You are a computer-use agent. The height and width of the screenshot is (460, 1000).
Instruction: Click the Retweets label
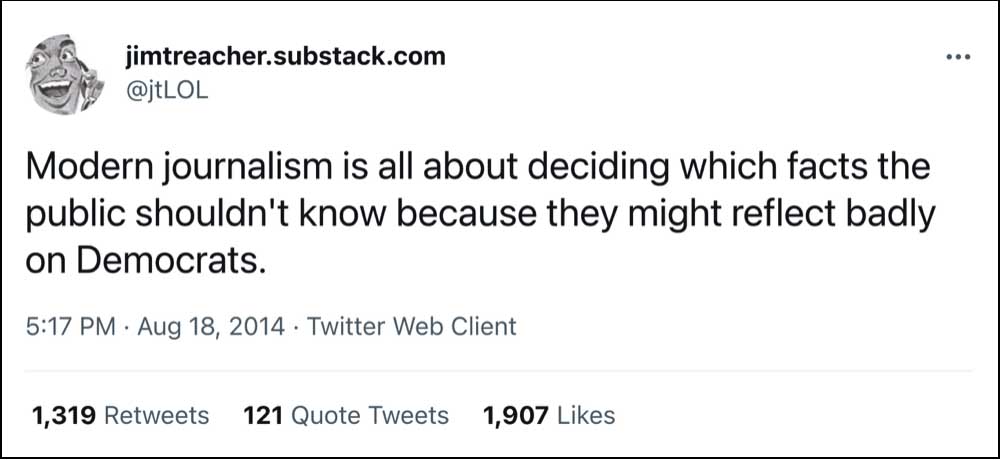click(156, 416)
